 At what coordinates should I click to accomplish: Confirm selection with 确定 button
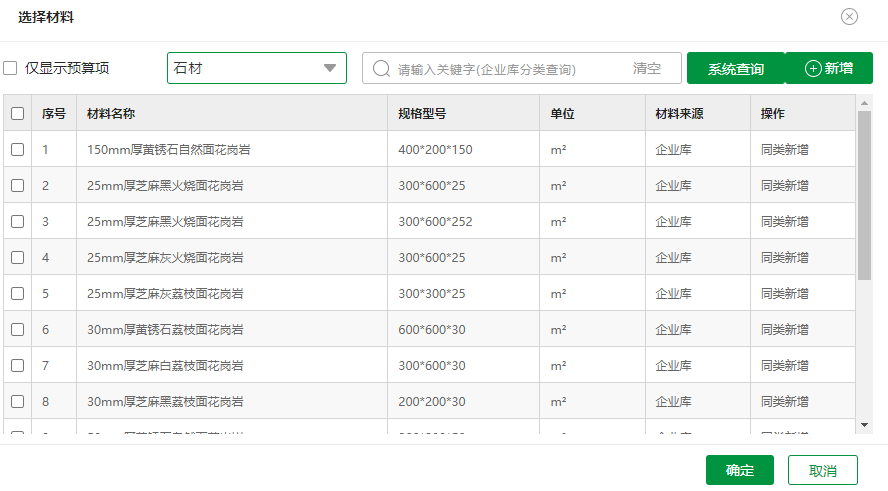point(740,470)
